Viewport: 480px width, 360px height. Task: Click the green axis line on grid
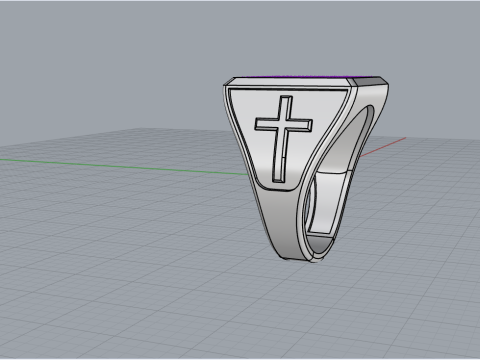[124, 167]
